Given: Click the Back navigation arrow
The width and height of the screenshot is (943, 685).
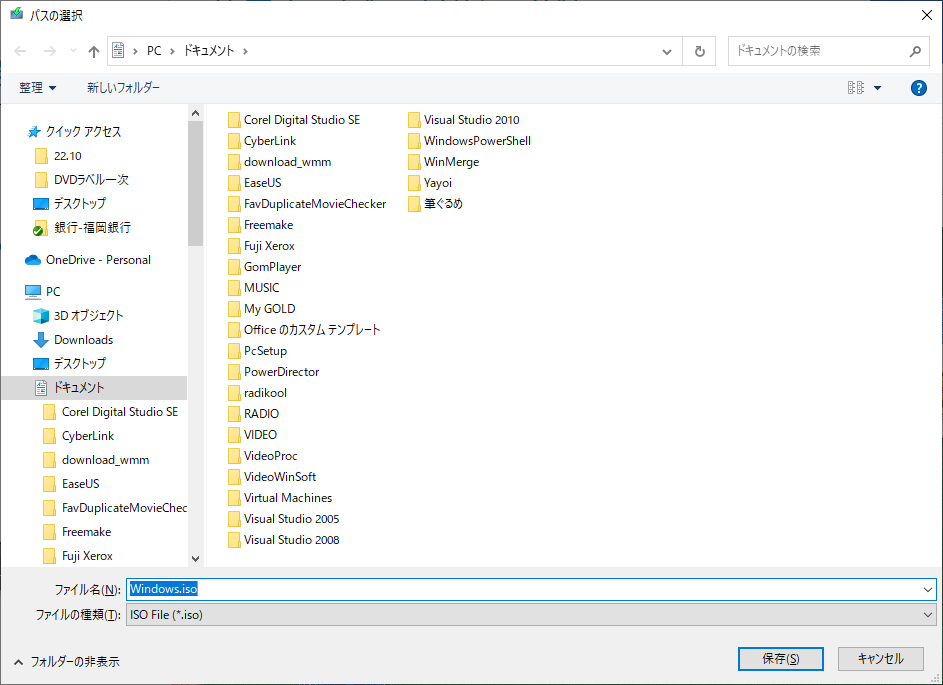Looking at the screenshot, I should [x=20, y=51].
